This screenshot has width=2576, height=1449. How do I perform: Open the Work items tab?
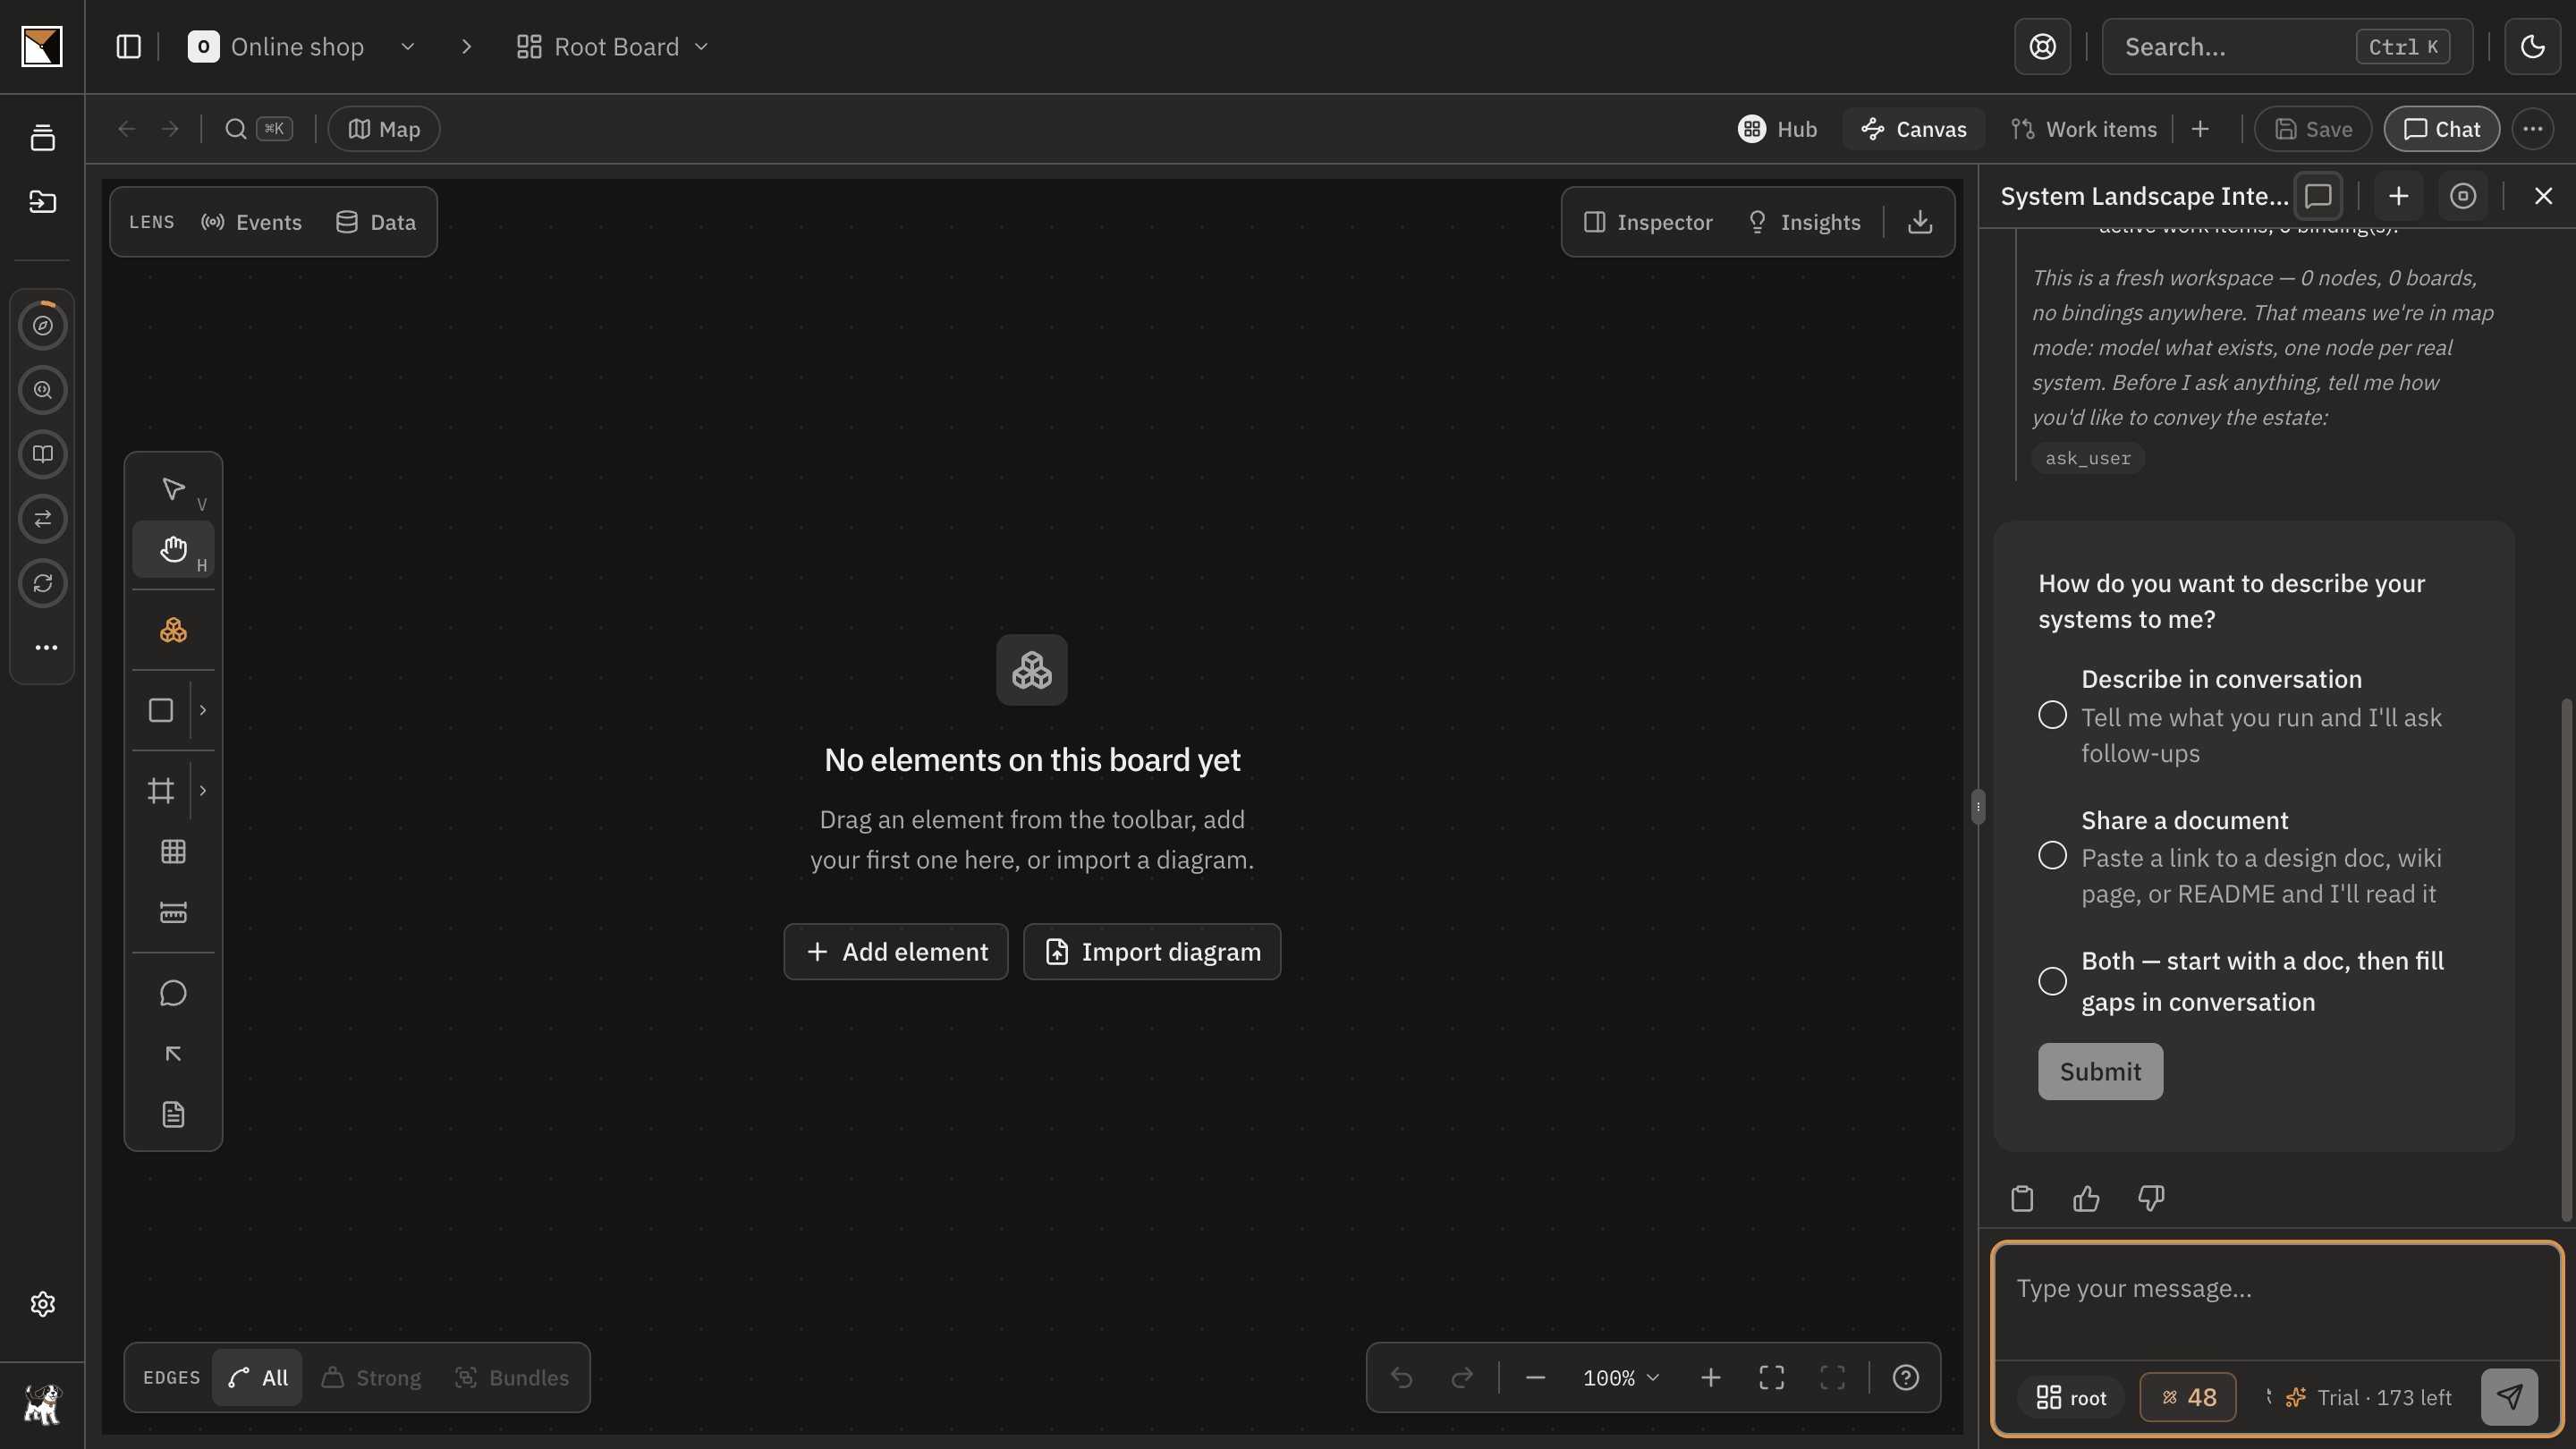pos(2084,129)
